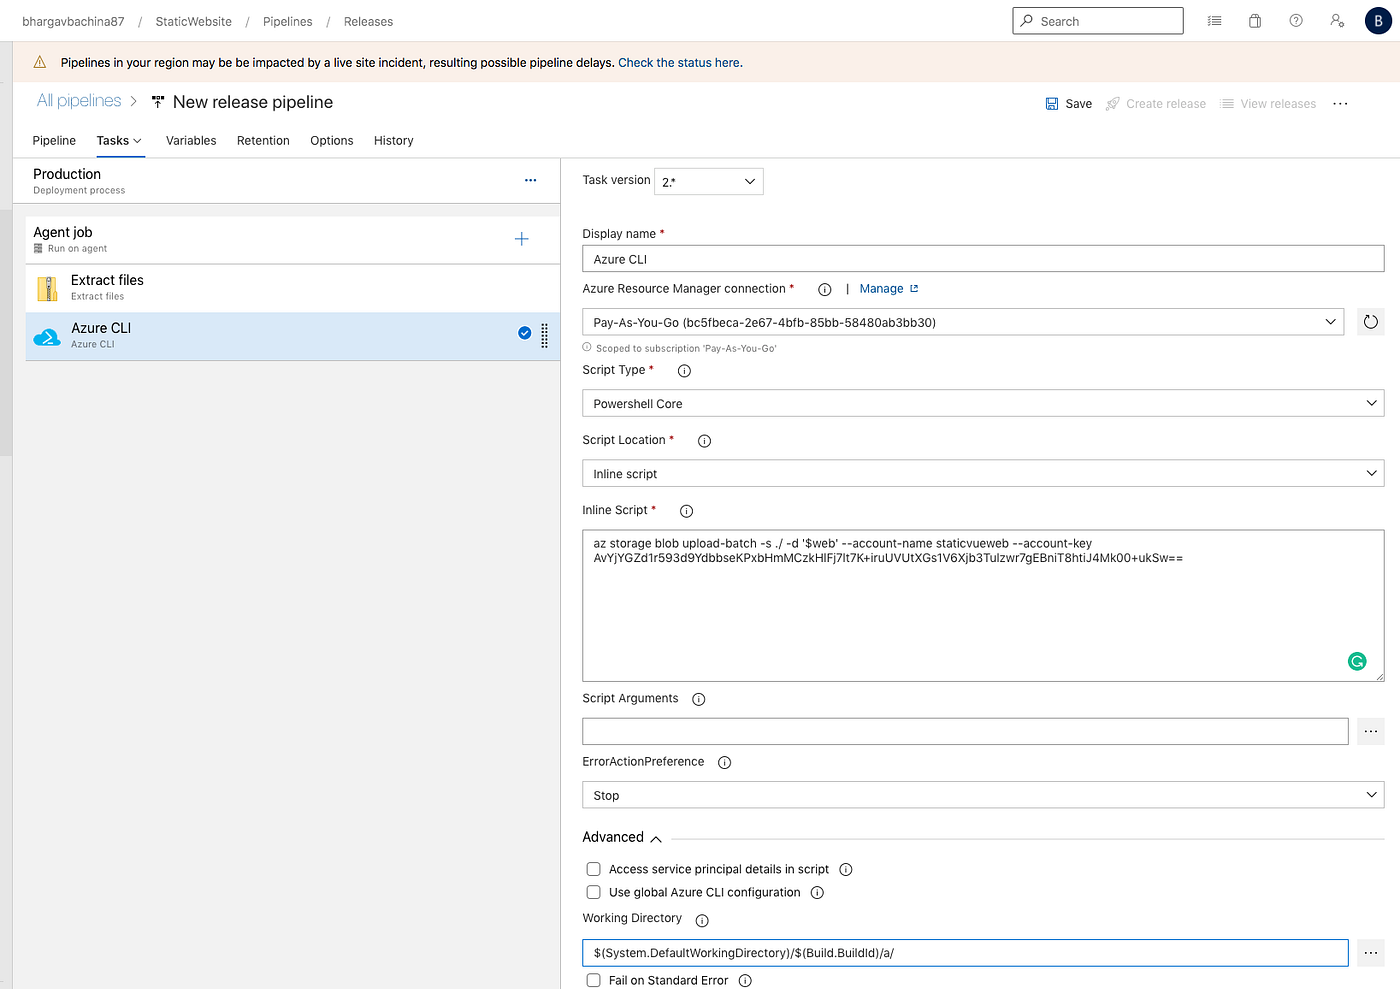Open the to-do list icon in header
The image size is (1400, 989).
[x=1213, y=20]
